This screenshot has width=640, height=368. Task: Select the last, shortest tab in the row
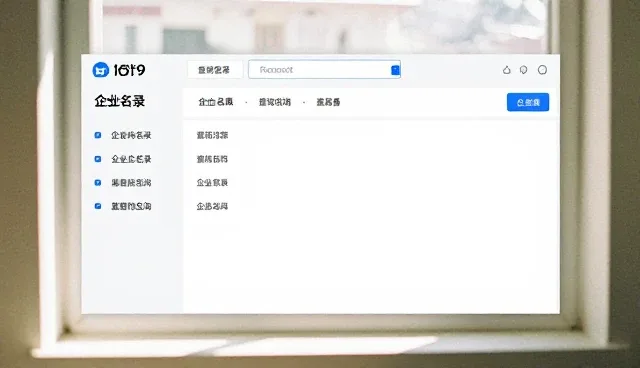click(x=328, y=102)
